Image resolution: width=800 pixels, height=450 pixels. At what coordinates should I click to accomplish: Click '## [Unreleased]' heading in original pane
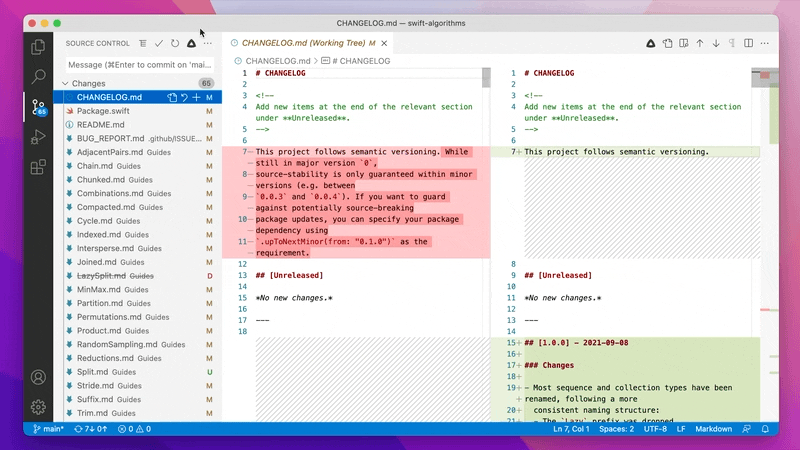(289, 276)
